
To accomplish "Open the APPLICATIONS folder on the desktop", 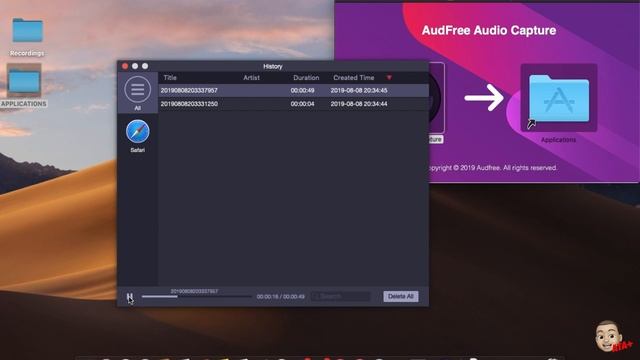I will pyautogui.click(x=24, y=80).
